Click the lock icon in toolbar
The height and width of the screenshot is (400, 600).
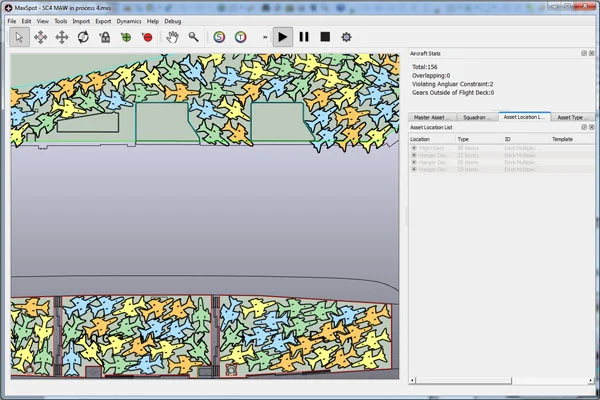[x=104, y=37]
